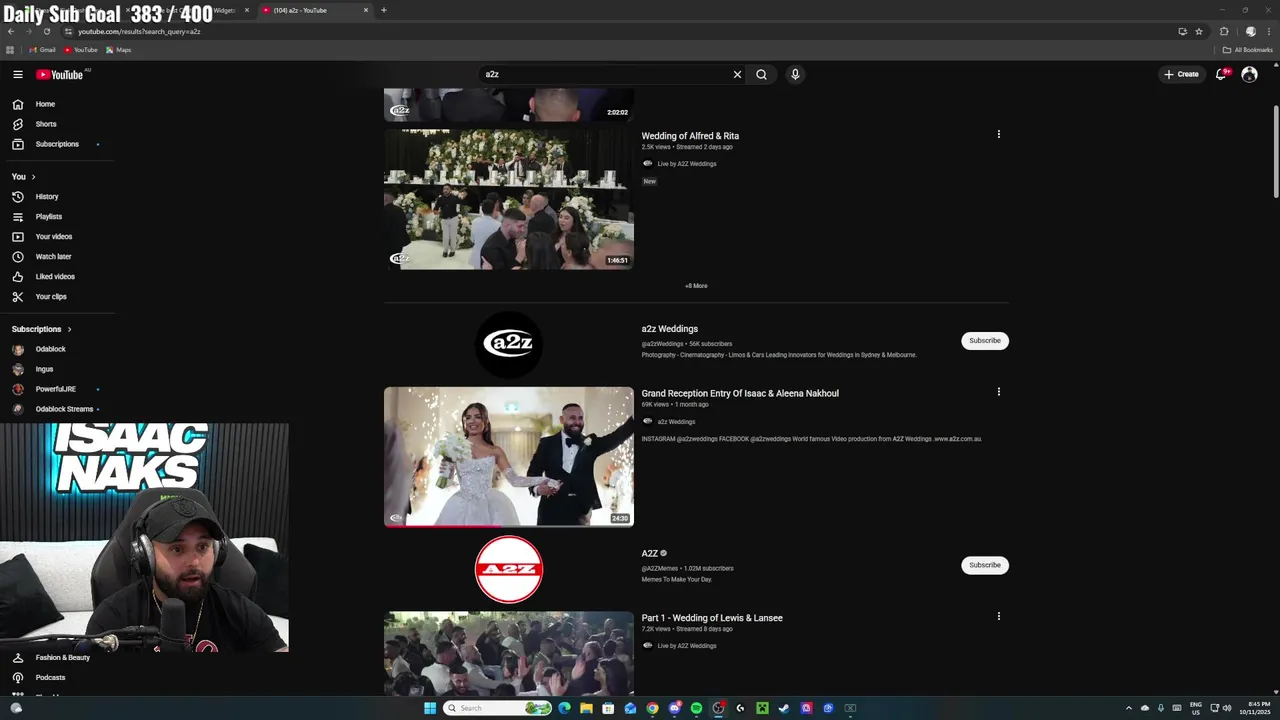This screenshot has height=720, width=1280.
Task: Click the browser address bar URL
Action: click(139, 31)
